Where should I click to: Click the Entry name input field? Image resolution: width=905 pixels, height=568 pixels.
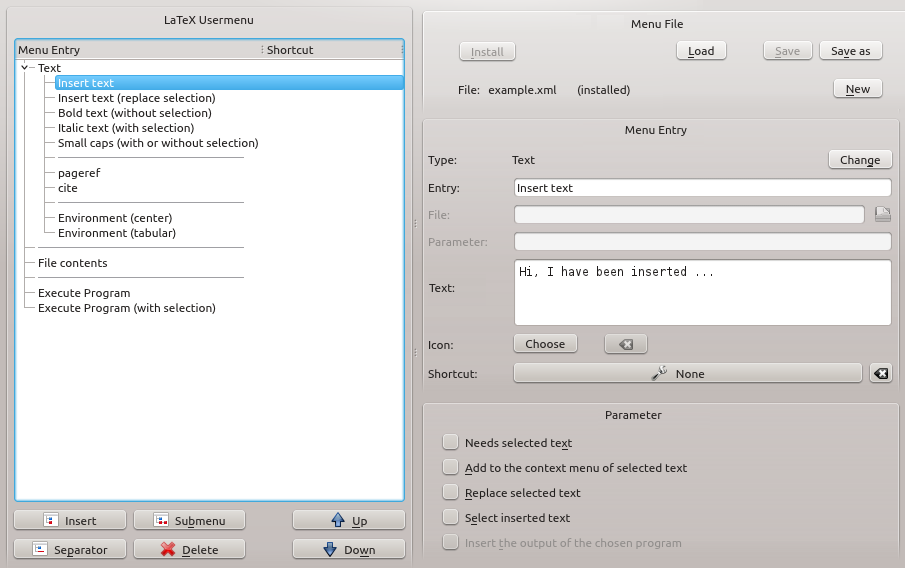(702, 188)
